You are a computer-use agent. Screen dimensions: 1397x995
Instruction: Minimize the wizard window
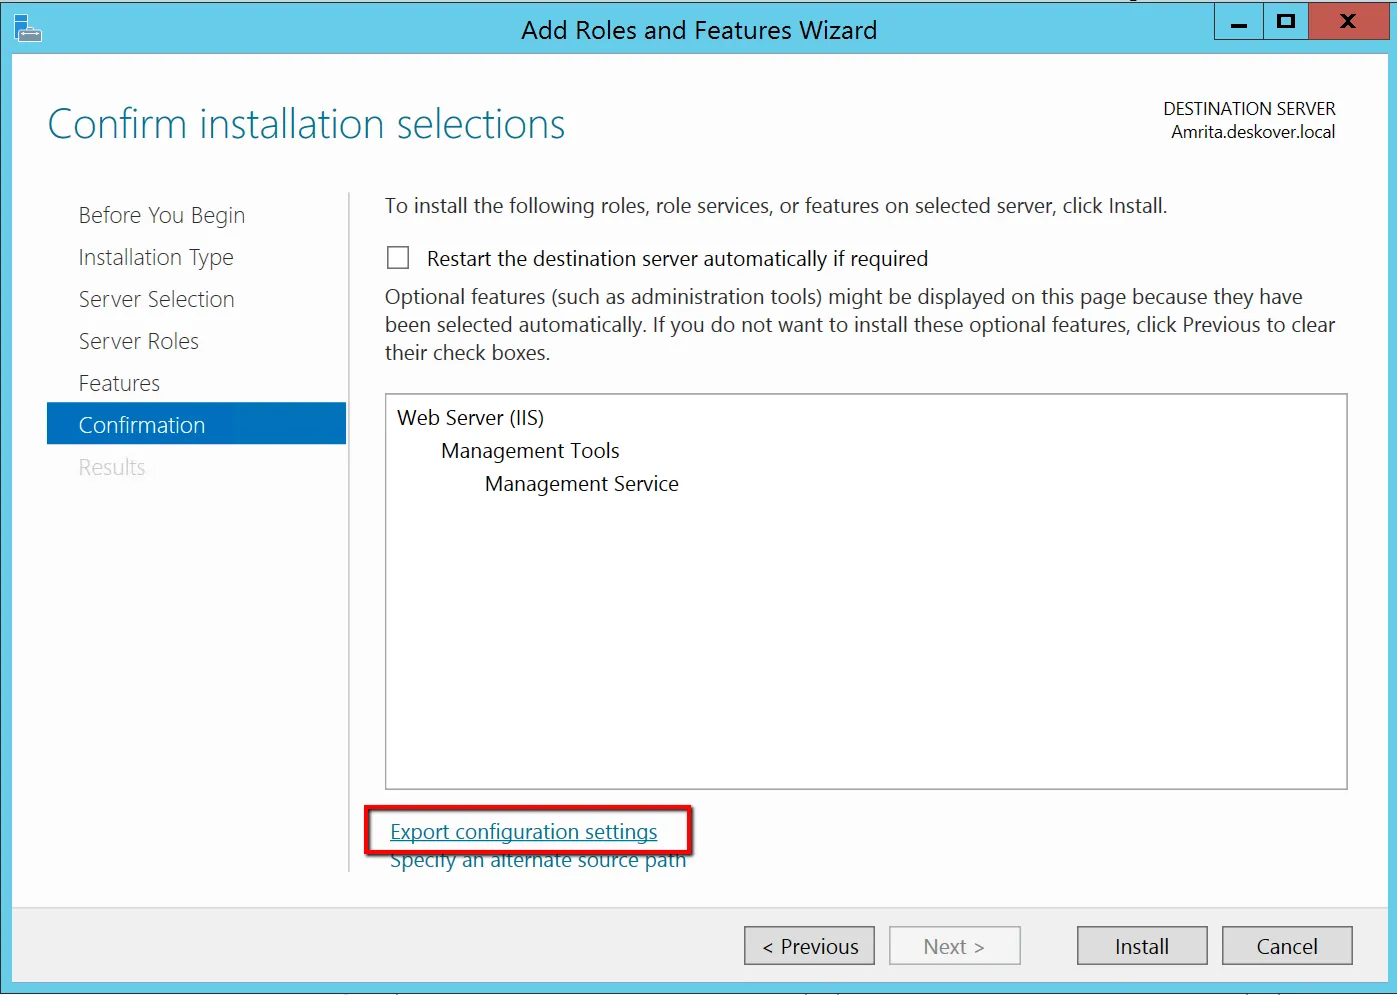click(1239, 21)
